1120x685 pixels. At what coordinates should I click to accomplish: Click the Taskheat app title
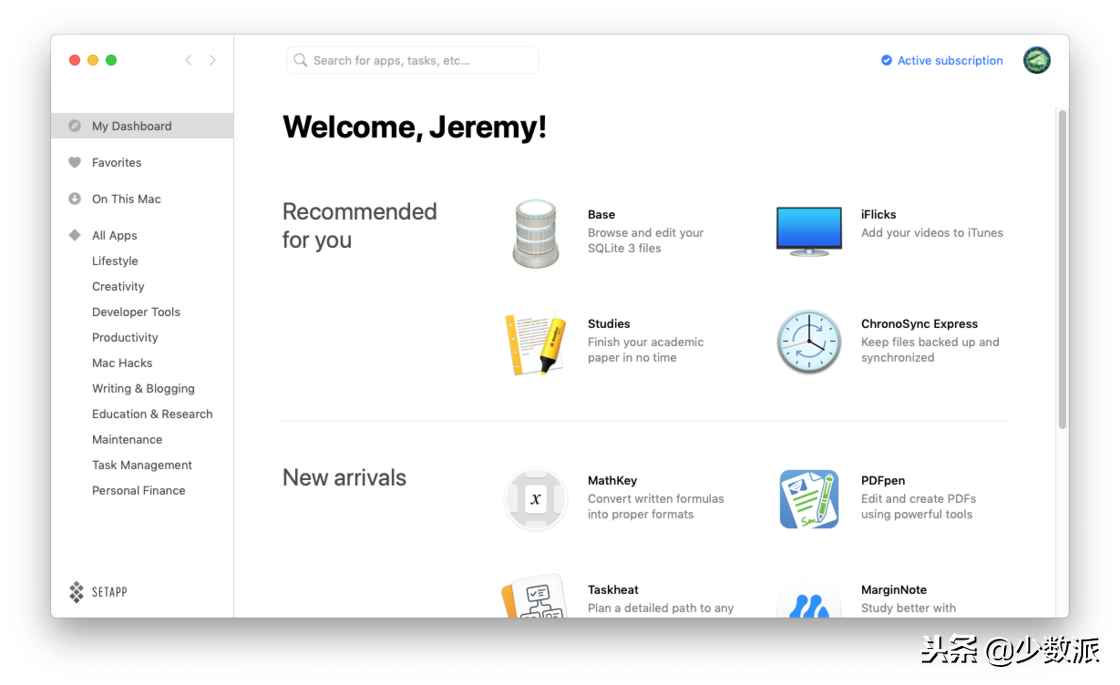tap(613, 590)
